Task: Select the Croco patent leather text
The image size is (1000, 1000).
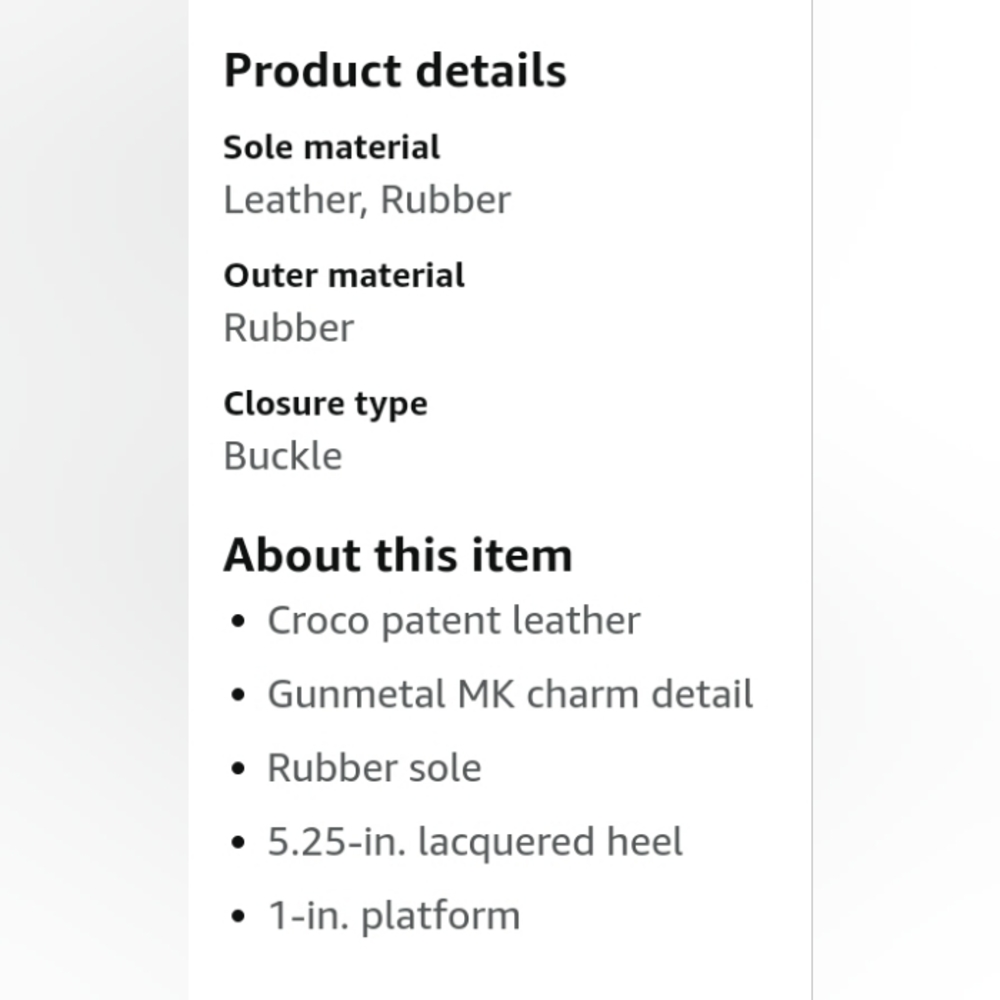Action: [453, 620]
